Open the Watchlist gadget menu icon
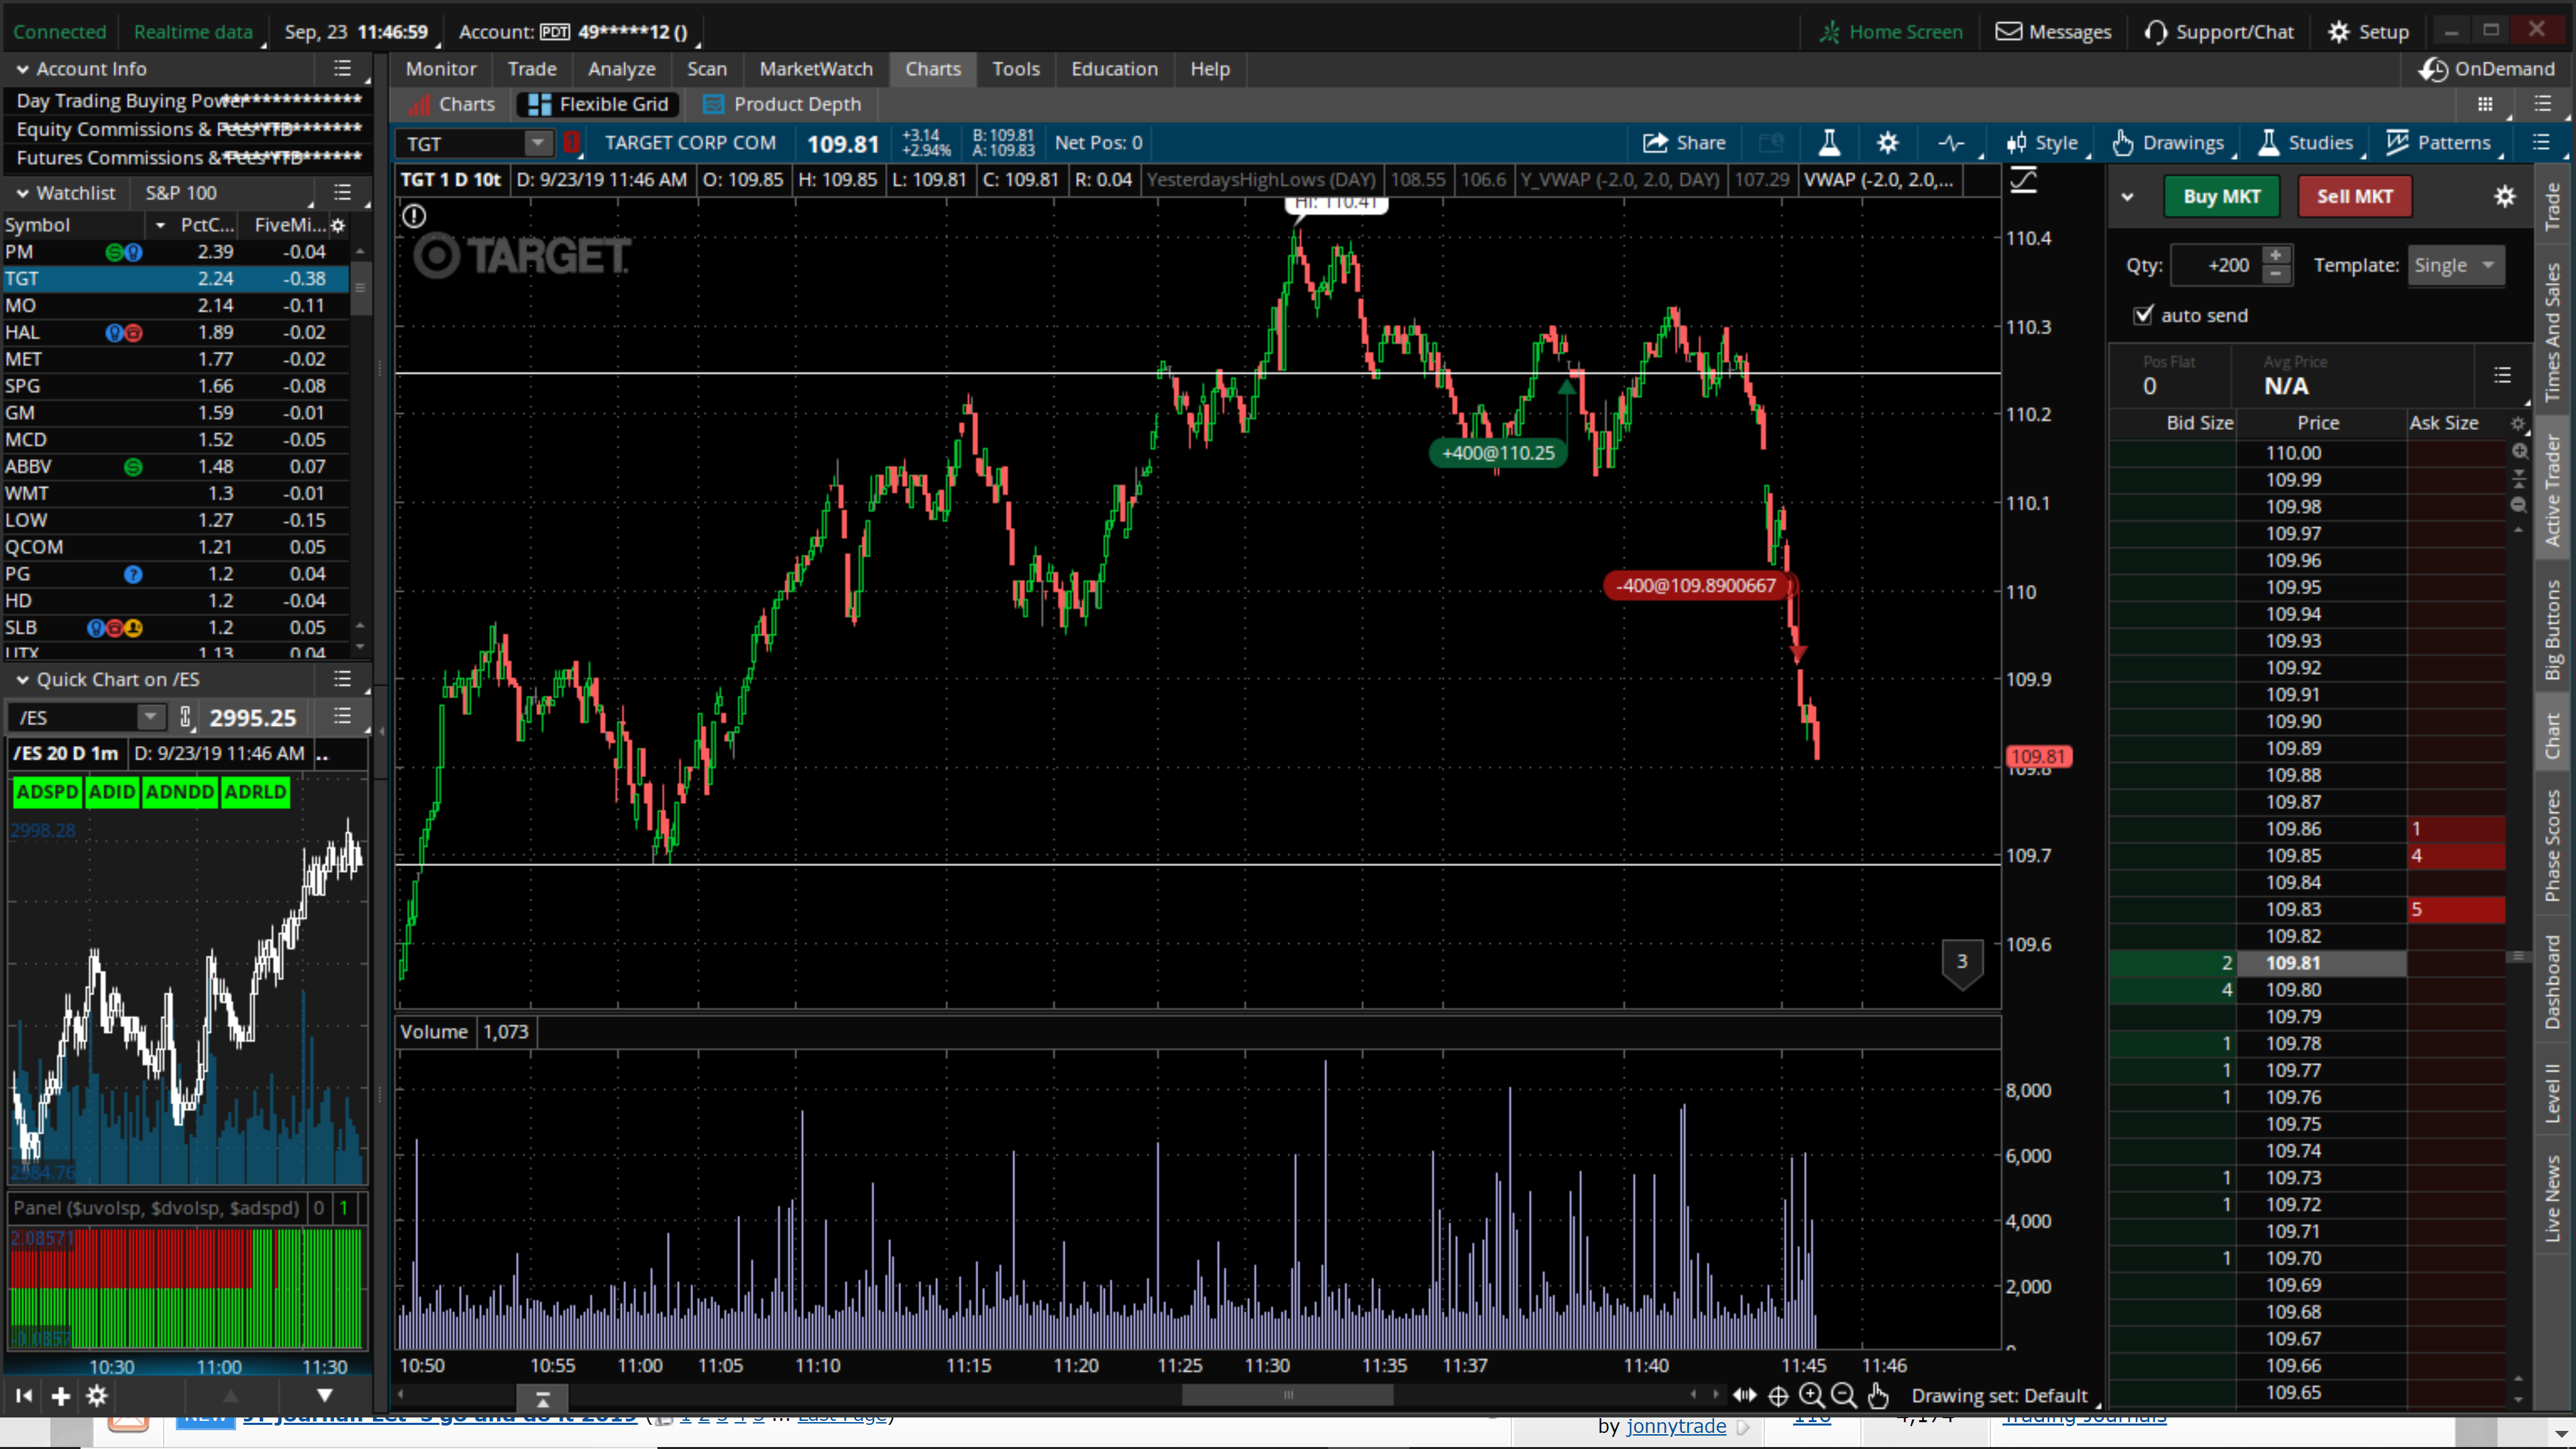Screen dimensions: 2576x1449 [x=342, y=192]
